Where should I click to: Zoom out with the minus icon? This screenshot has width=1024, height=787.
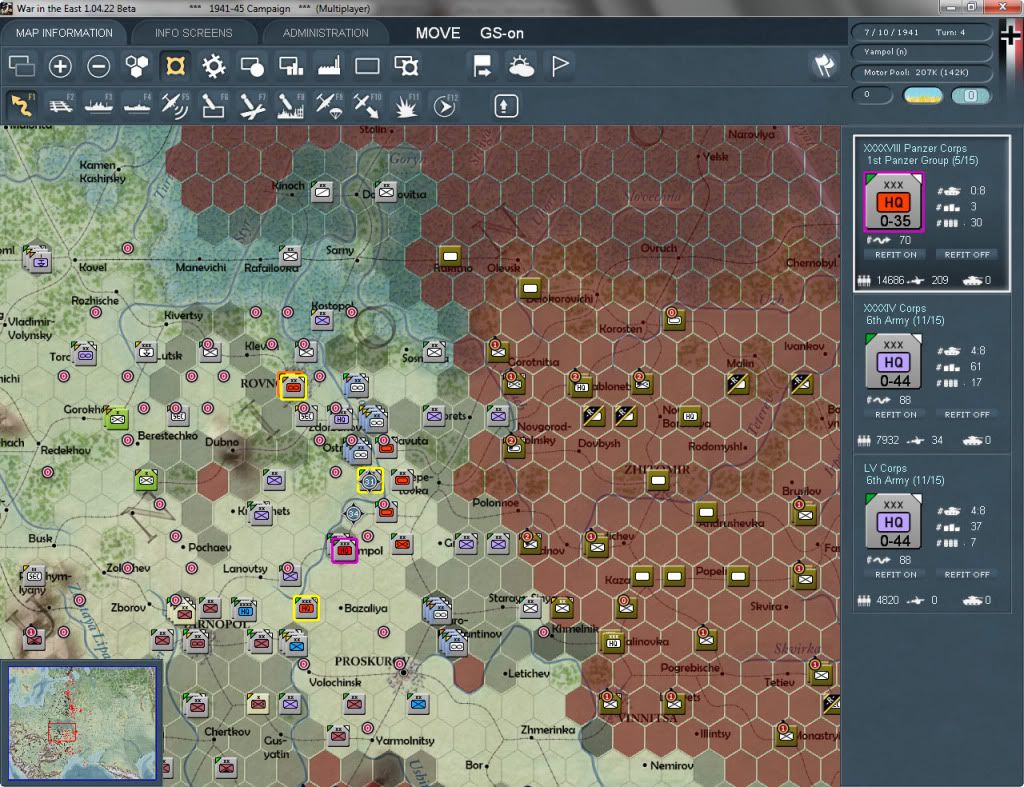click(99, 66)
